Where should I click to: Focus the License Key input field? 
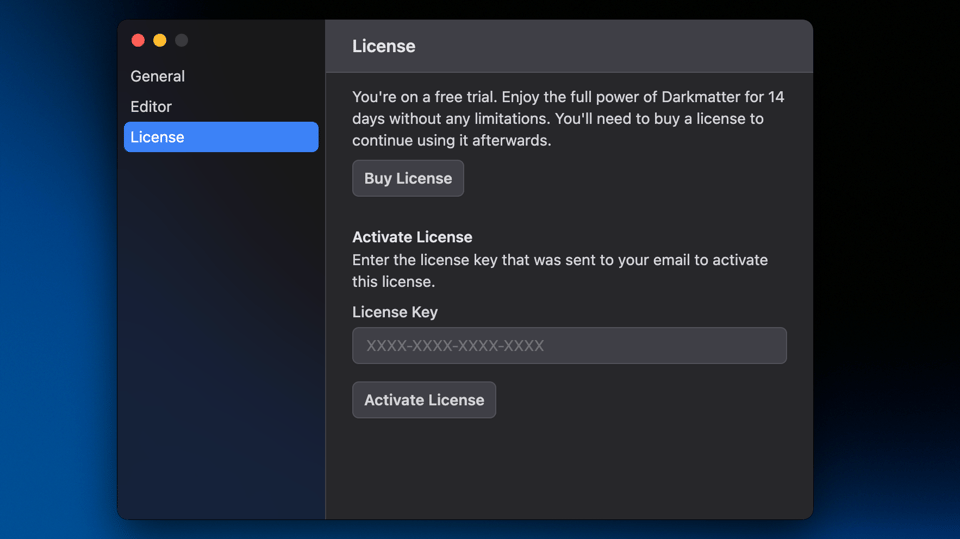569,346
